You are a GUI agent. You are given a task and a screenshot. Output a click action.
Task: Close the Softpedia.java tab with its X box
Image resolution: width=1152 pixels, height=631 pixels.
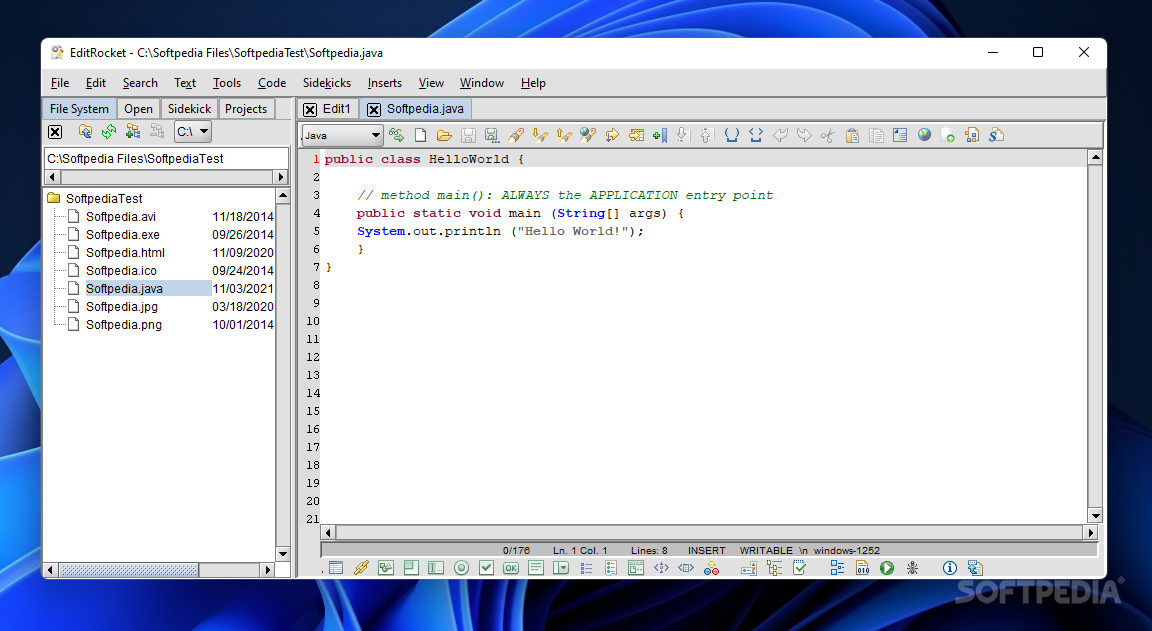click(374, 109)
